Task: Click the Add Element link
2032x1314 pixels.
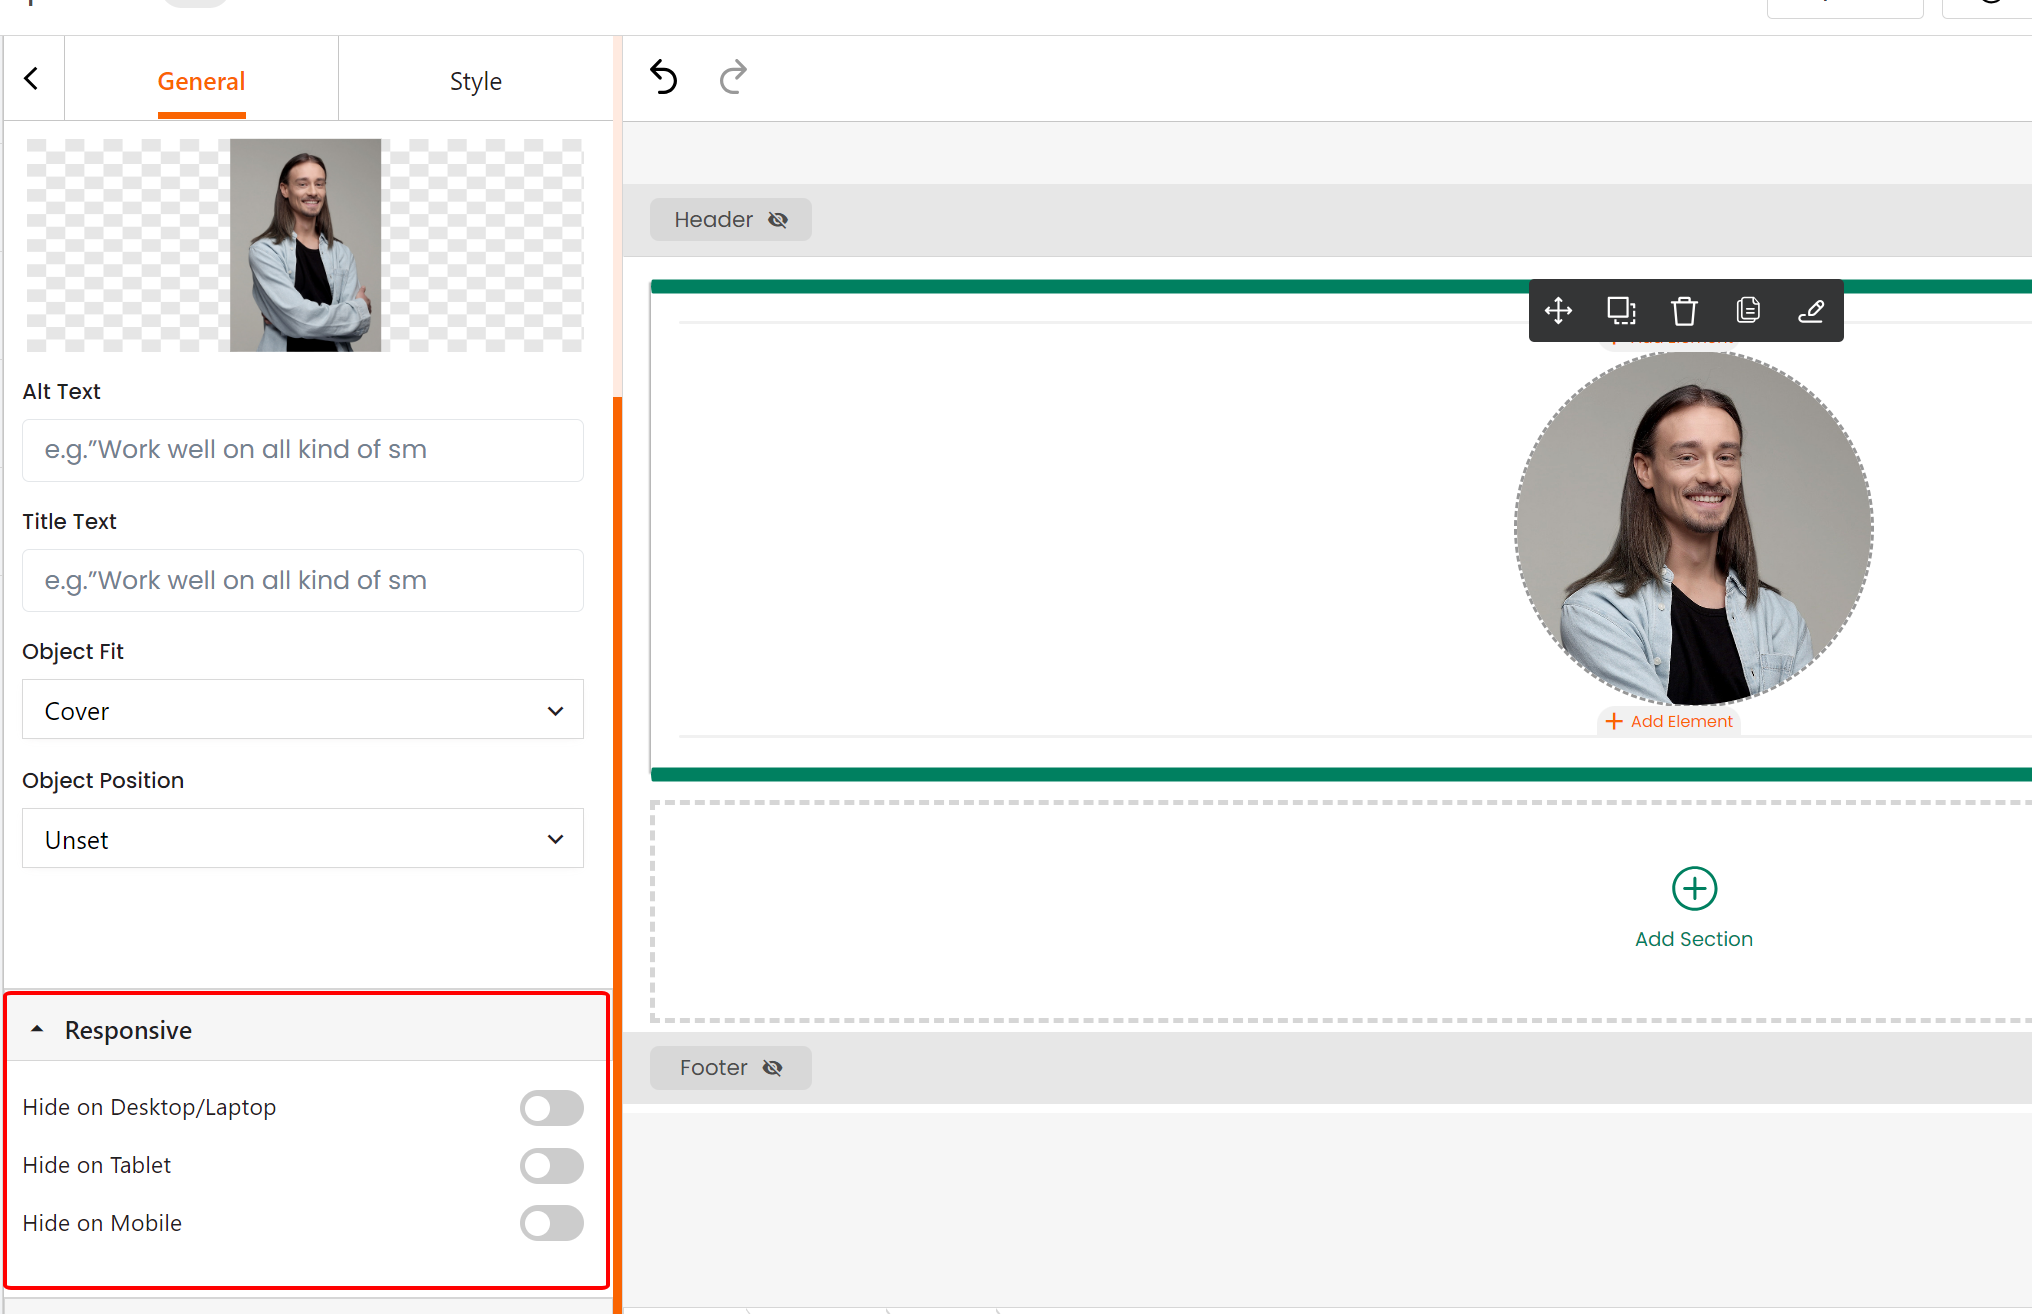Action: click(x=1669, y=722)
